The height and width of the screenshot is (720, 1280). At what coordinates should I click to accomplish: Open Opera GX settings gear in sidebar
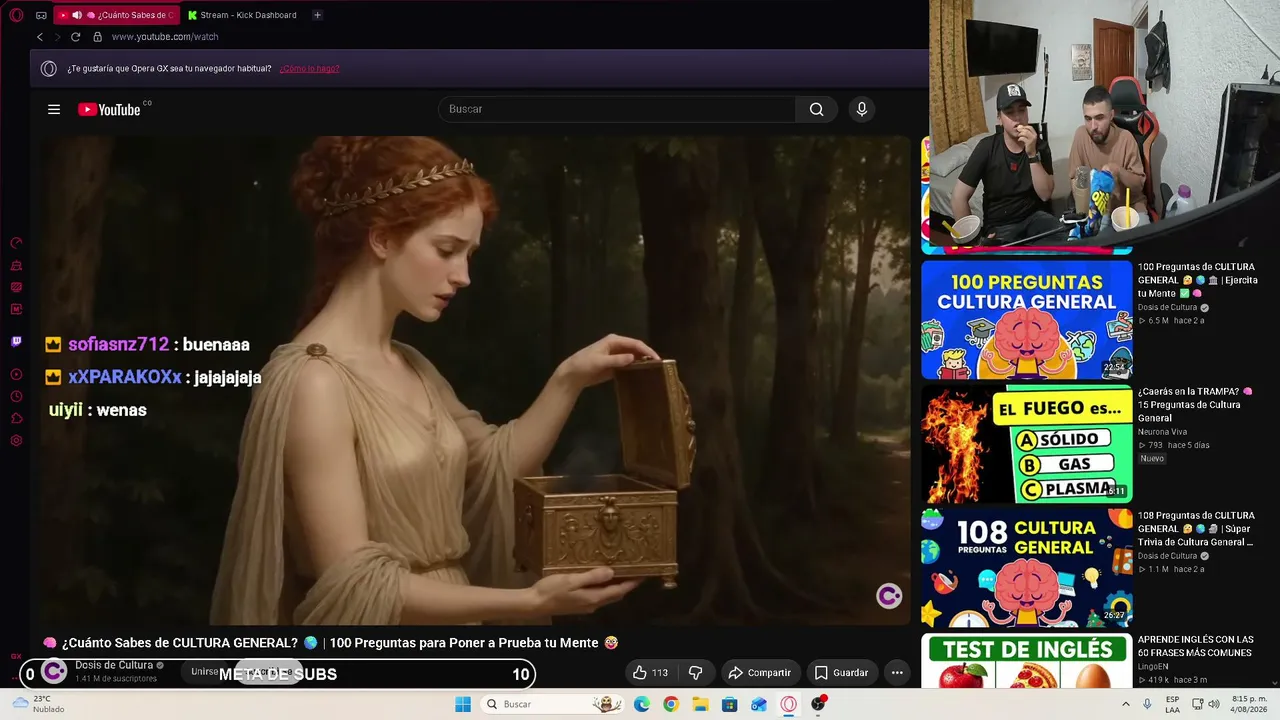point(16,441)
